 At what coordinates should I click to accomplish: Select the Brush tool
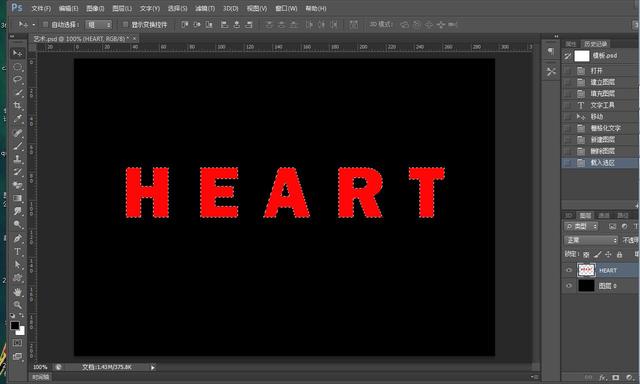(17, 146)
